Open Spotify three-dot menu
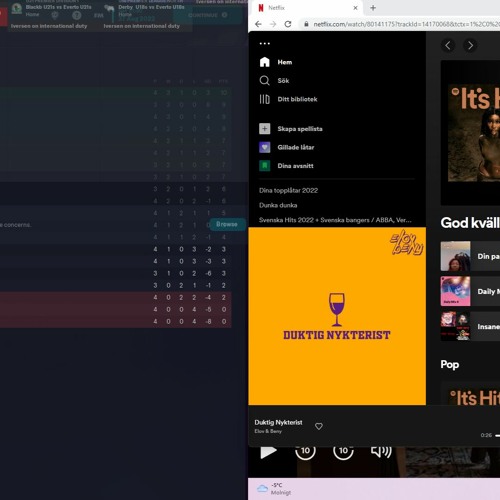Image resolution: width=500 pixels, height=500 pixels. [x=265, y=44]
